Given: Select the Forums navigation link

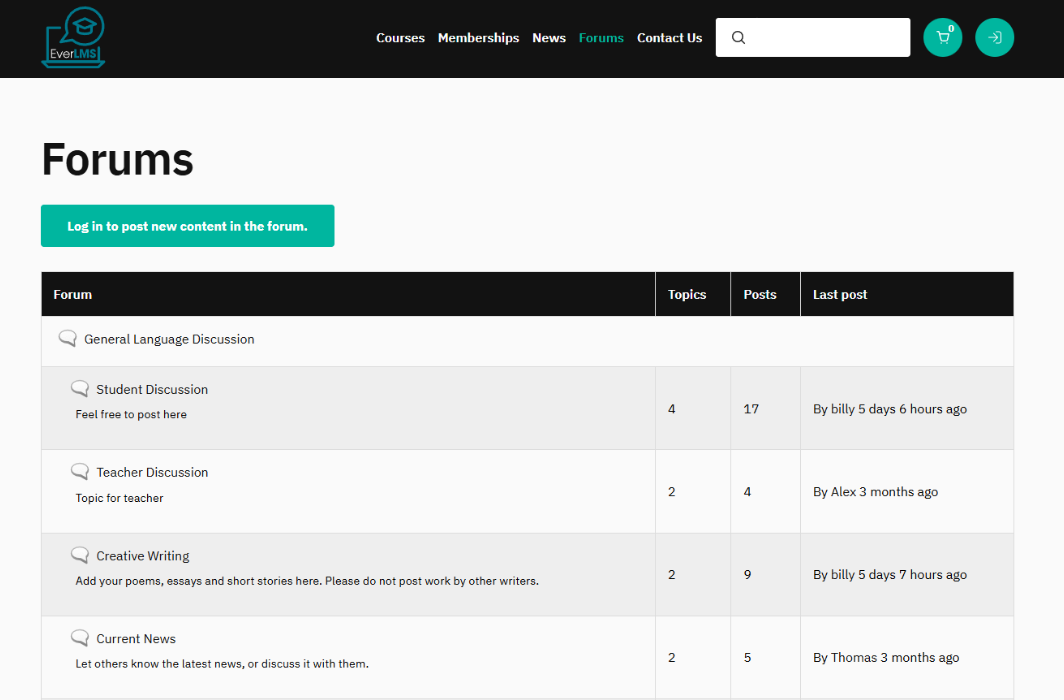Looking at the screenshot, I should [x=601, y=38].
